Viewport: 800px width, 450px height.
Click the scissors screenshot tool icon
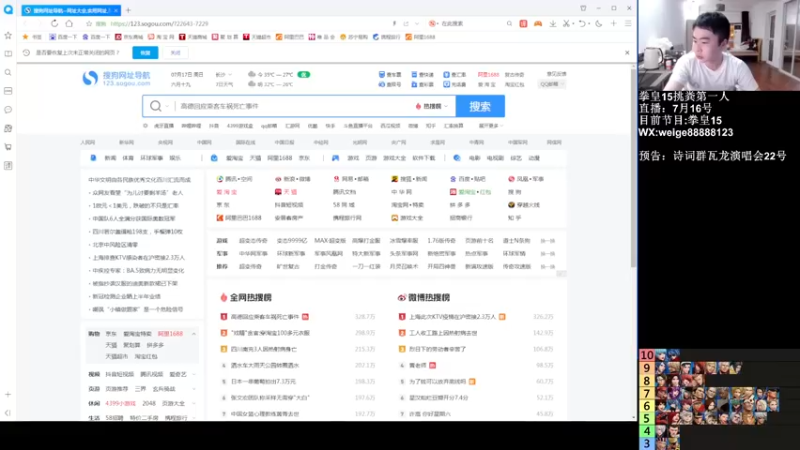(566, 23)
